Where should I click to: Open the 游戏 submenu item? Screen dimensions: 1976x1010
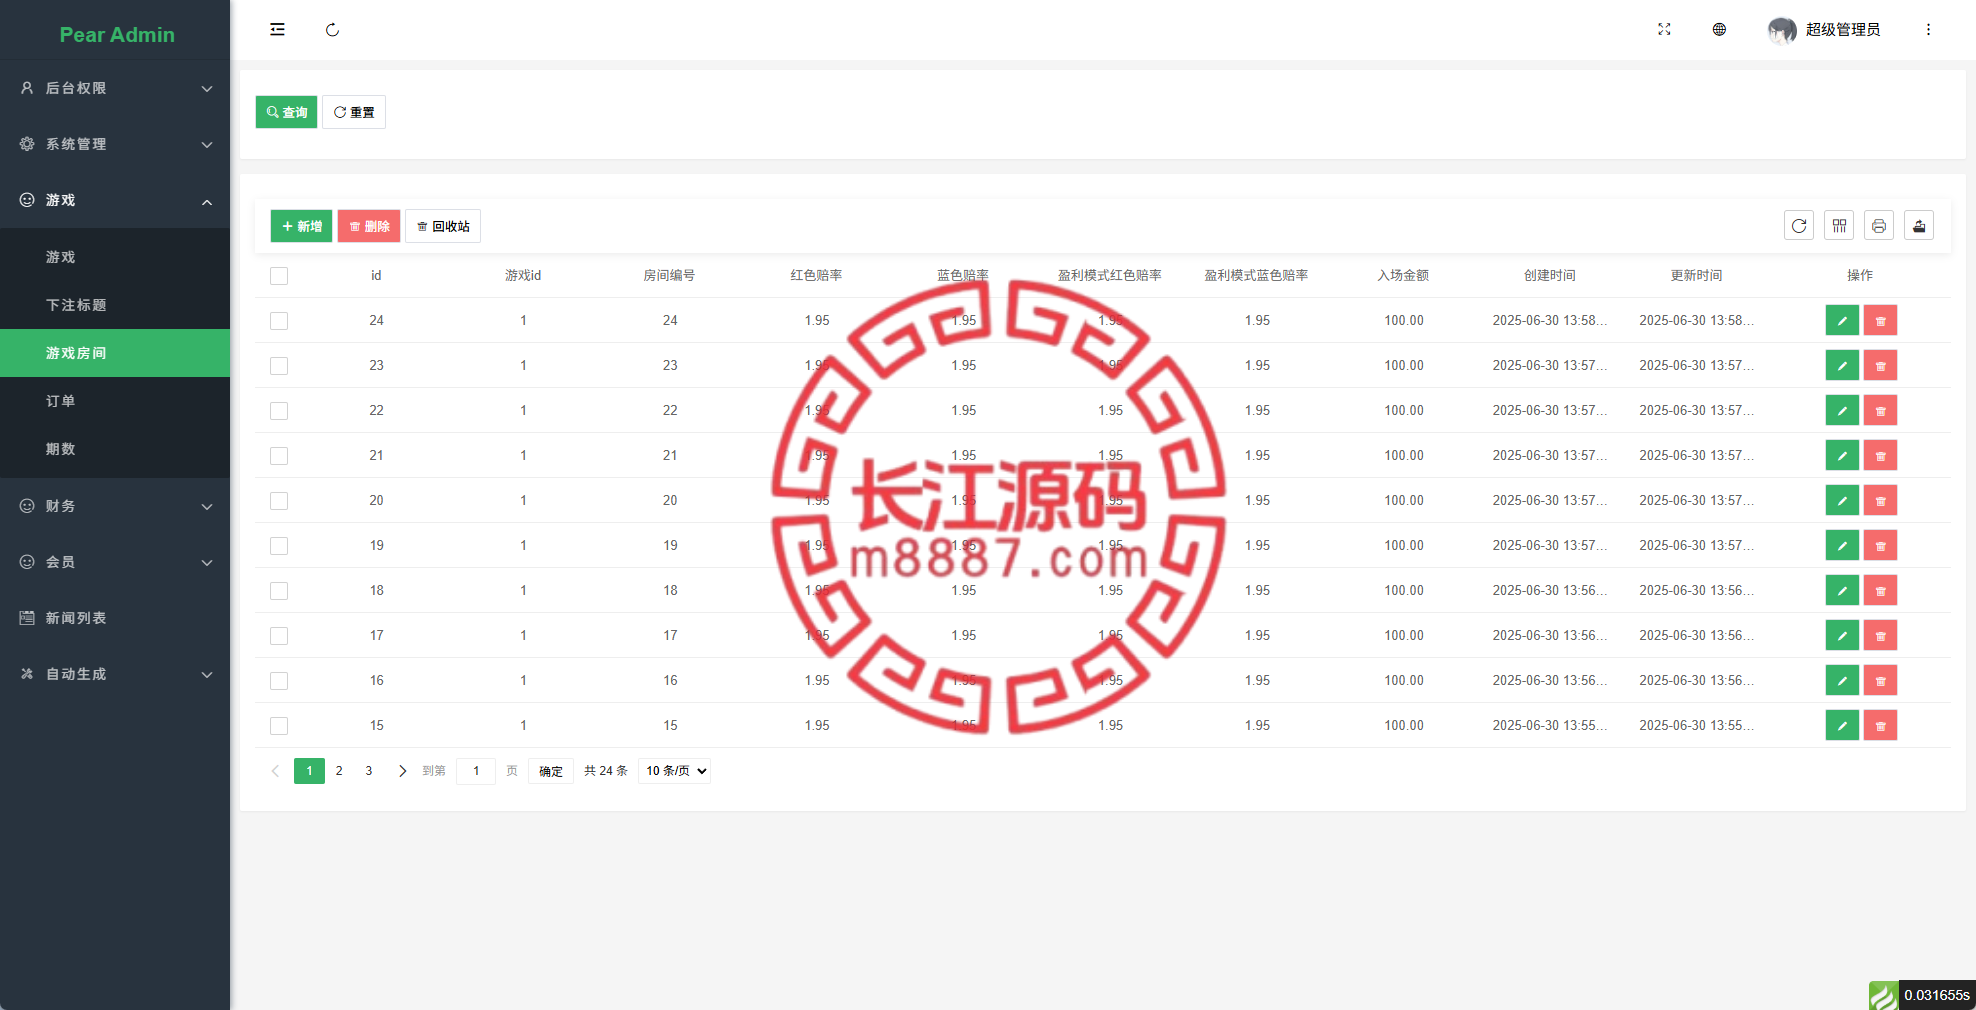(x=115, y=257)
